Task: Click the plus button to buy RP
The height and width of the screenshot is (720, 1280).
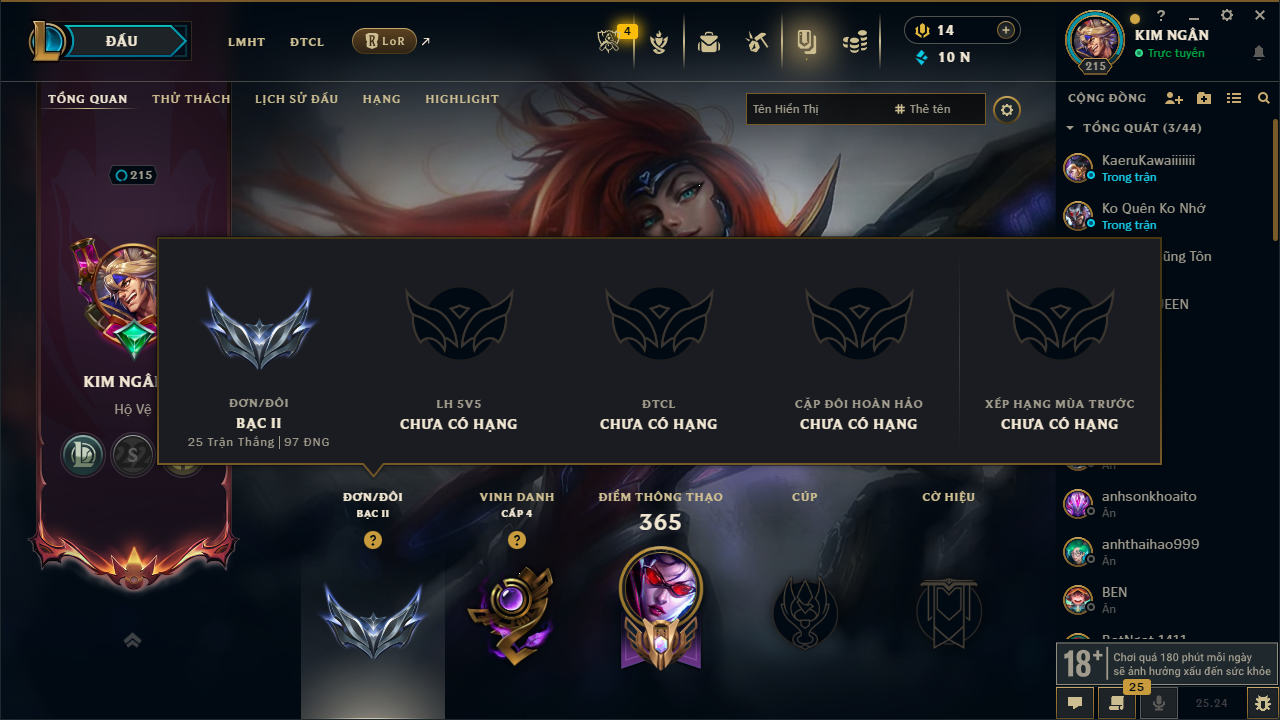Action: tap(1006, 30)
